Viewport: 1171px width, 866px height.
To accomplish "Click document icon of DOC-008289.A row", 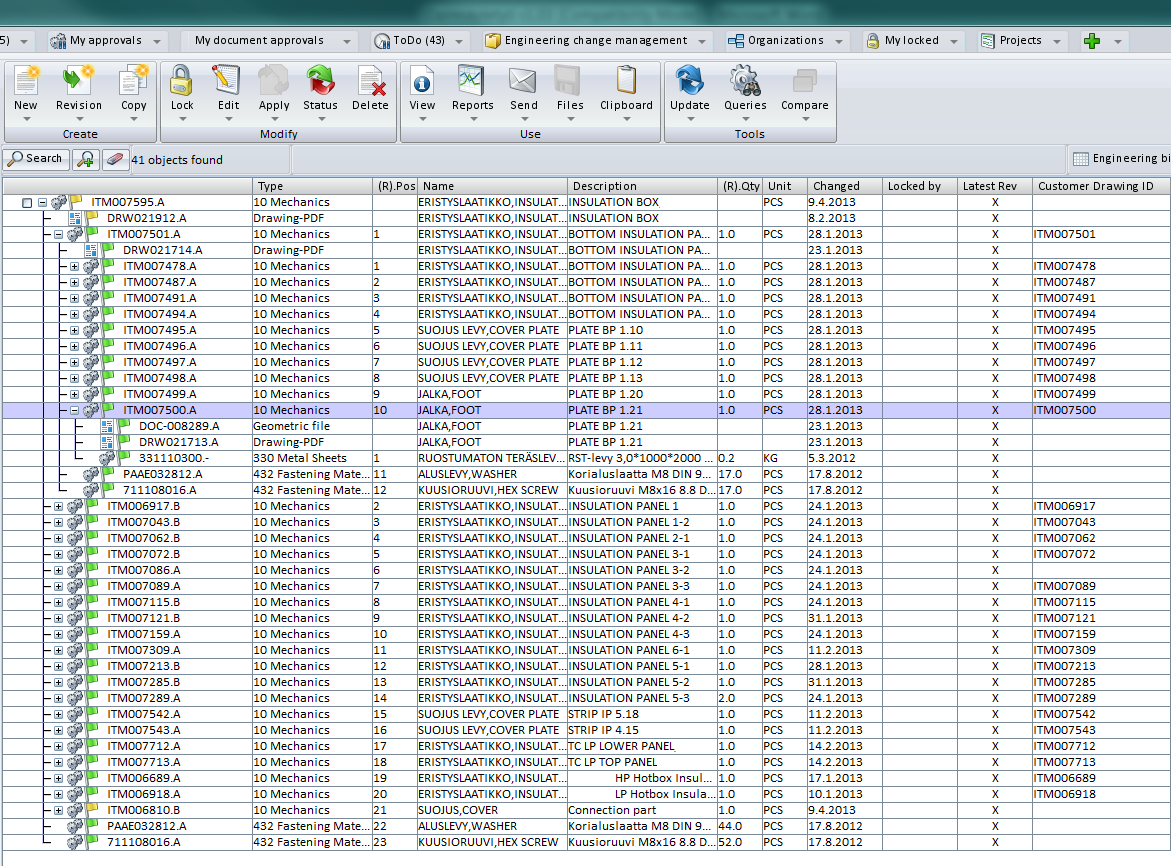I will (x=107, y=426).
